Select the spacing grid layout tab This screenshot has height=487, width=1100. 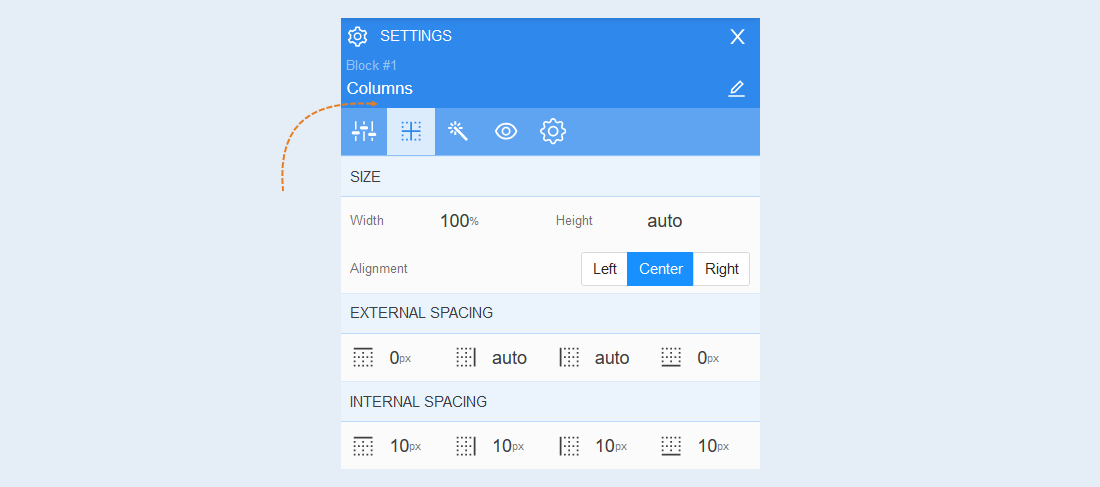pos(411,131)
